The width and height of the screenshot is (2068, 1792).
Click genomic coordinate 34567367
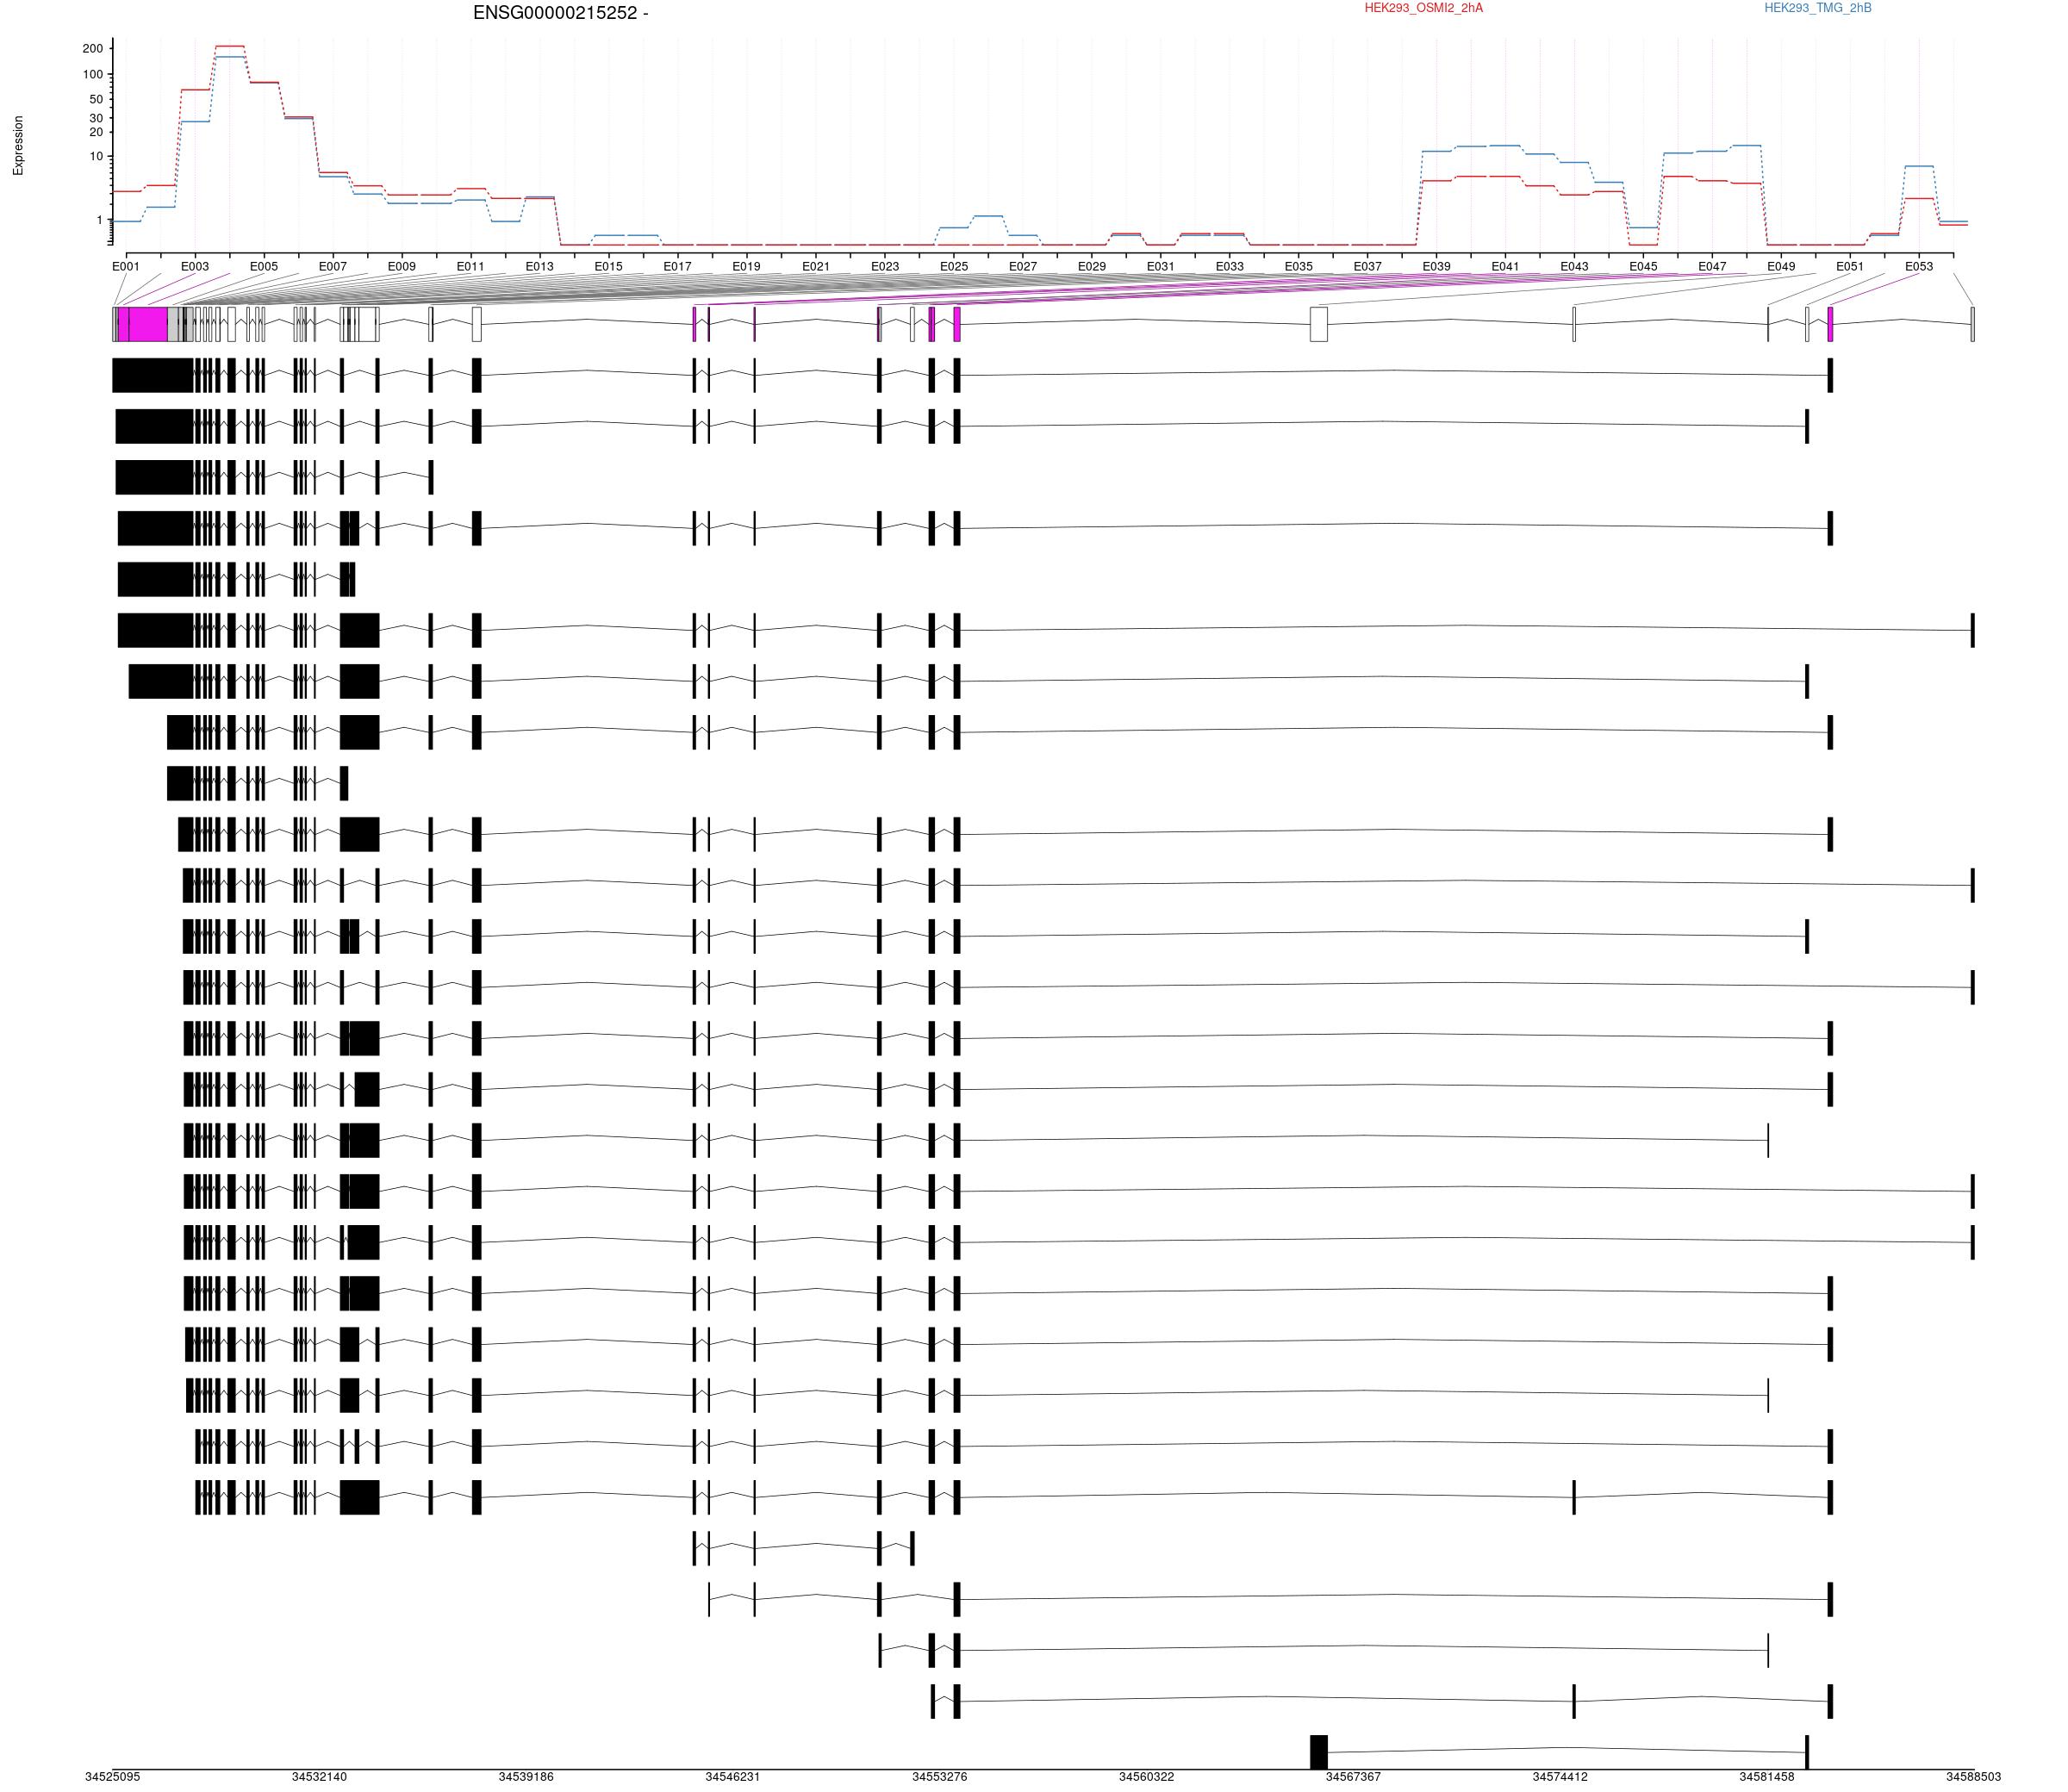pyautogui.click(x=1354, y=1777)
